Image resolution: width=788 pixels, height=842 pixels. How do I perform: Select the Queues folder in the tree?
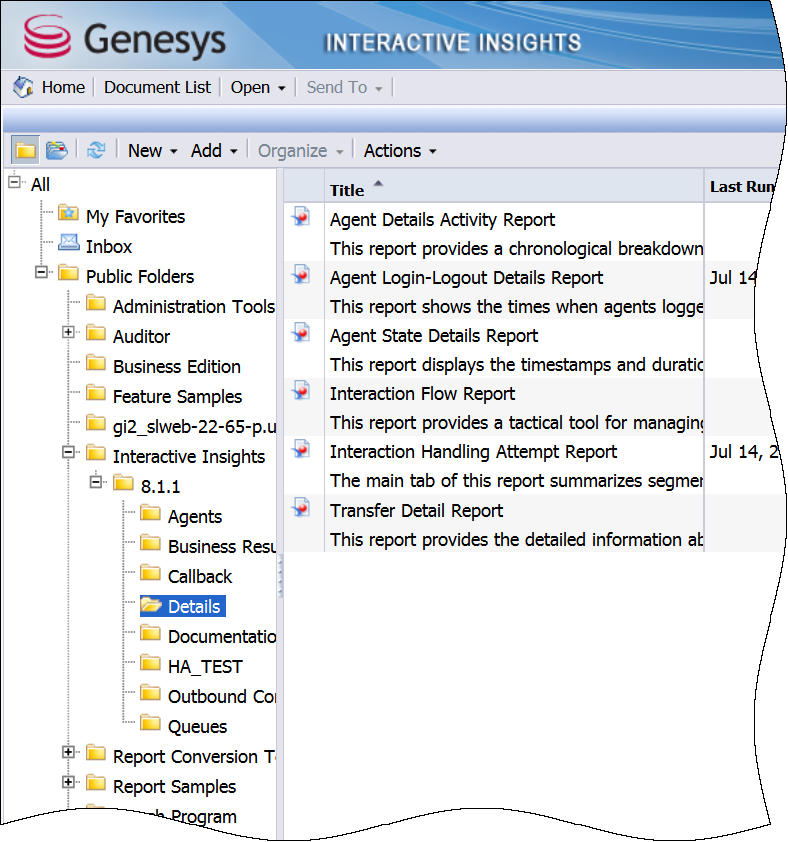point(197,727)
